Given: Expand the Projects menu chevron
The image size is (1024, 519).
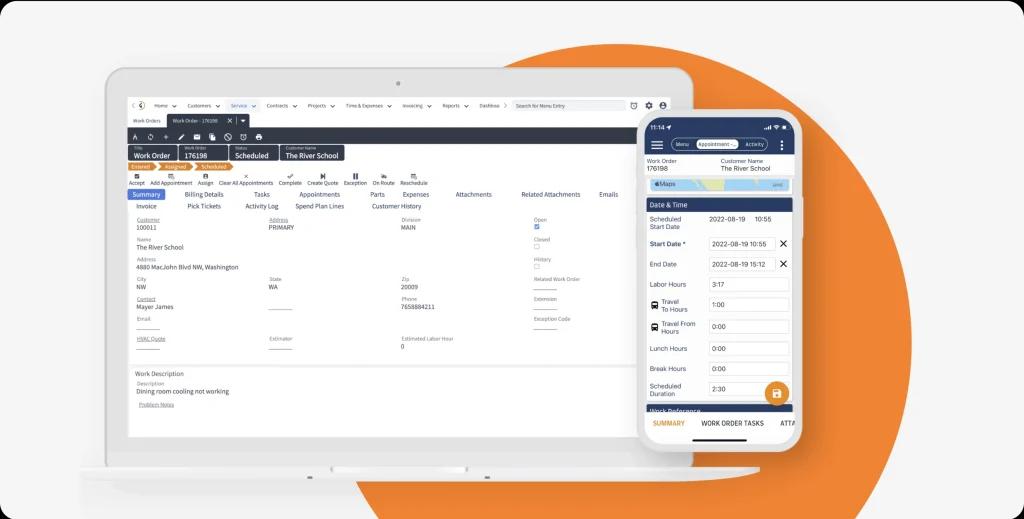Looking at the screenshot, I should (x=332, y=106).
